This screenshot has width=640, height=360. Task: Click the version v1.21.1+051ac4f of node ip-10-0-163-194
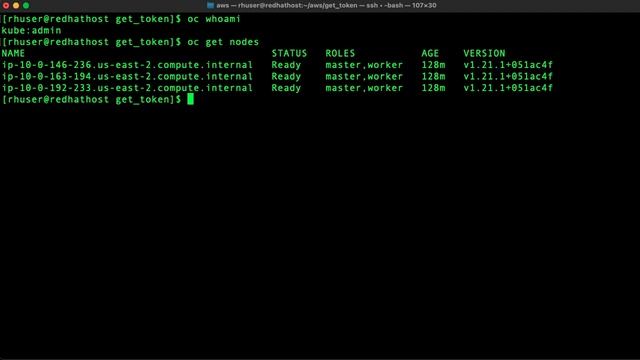coord(508,76)
